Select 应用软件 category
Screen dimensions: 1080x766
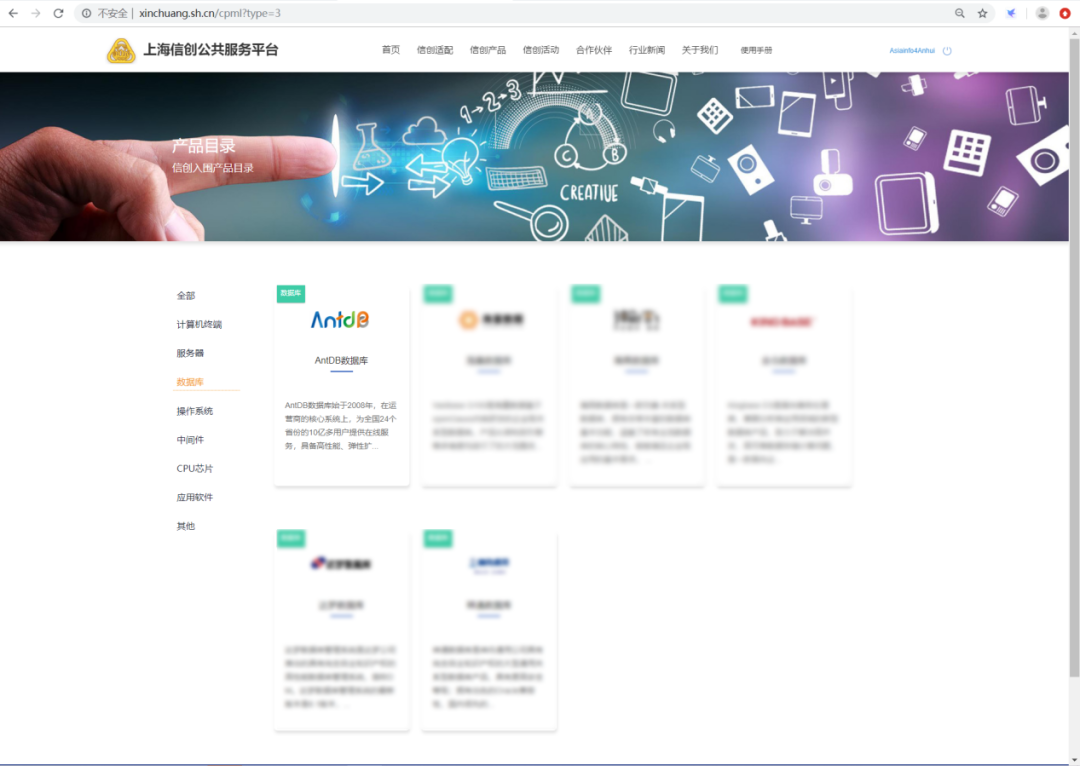(x=195, y=497)
